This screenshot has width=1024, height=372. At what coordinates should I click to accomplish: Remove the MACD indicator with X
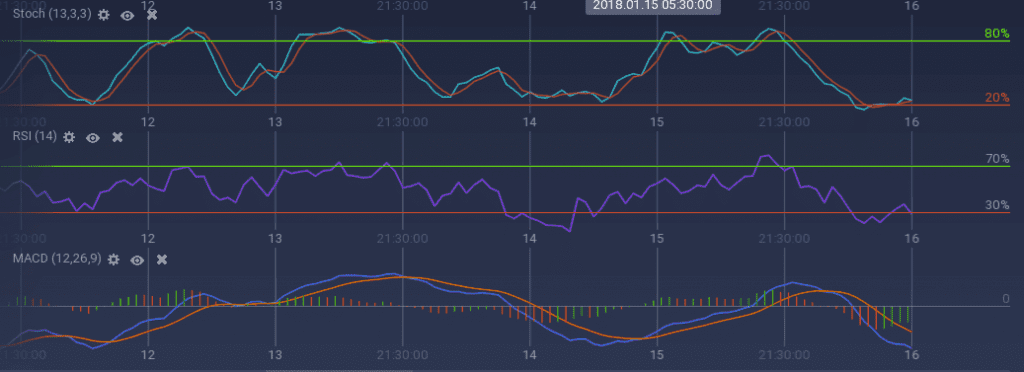point(162,259)
